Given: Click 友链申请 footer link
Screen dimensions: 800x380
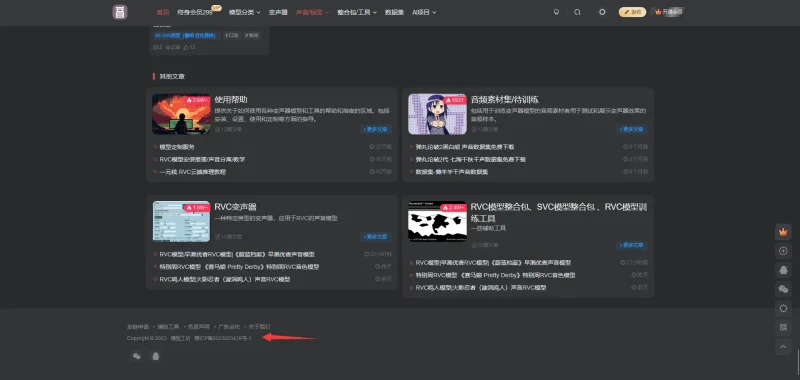Looking at the screenshot, I should pos(138,326).
